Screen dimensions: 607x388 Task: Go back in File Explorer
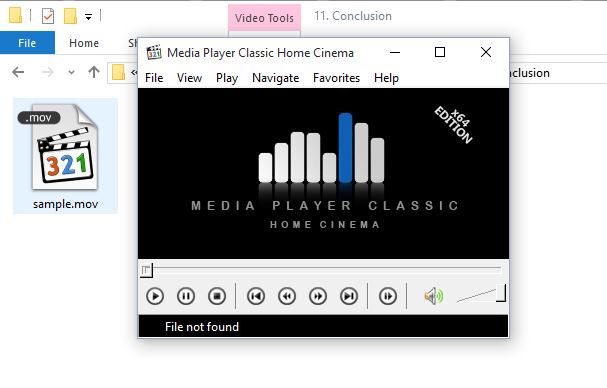click(18, 72)
